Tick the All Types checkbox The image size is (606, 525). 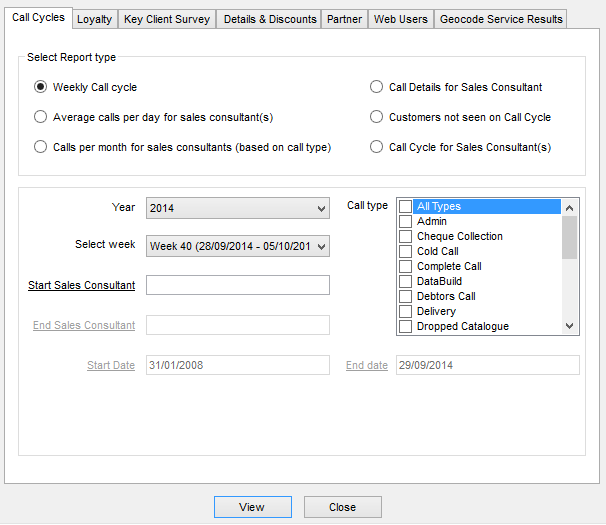tap(405, 206)
